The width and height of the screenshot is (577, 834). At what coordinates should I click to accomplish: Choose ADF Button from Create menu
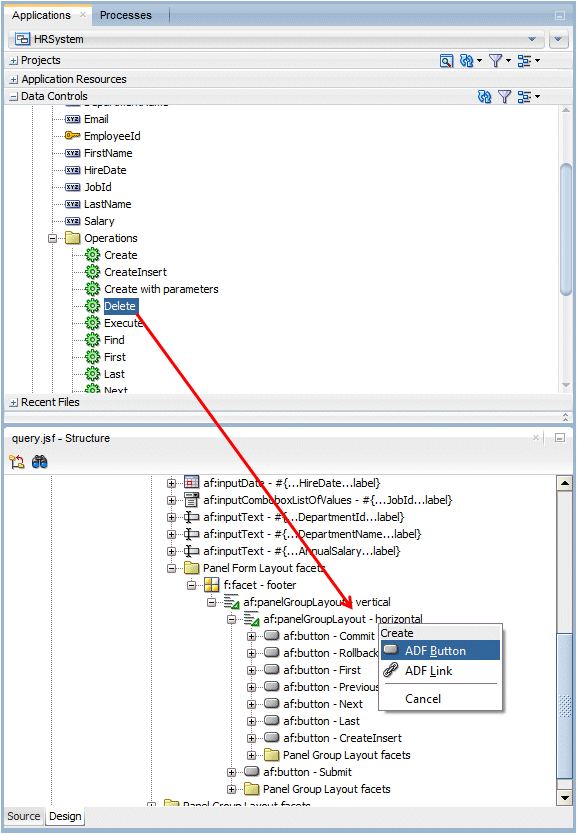point(440,650)
